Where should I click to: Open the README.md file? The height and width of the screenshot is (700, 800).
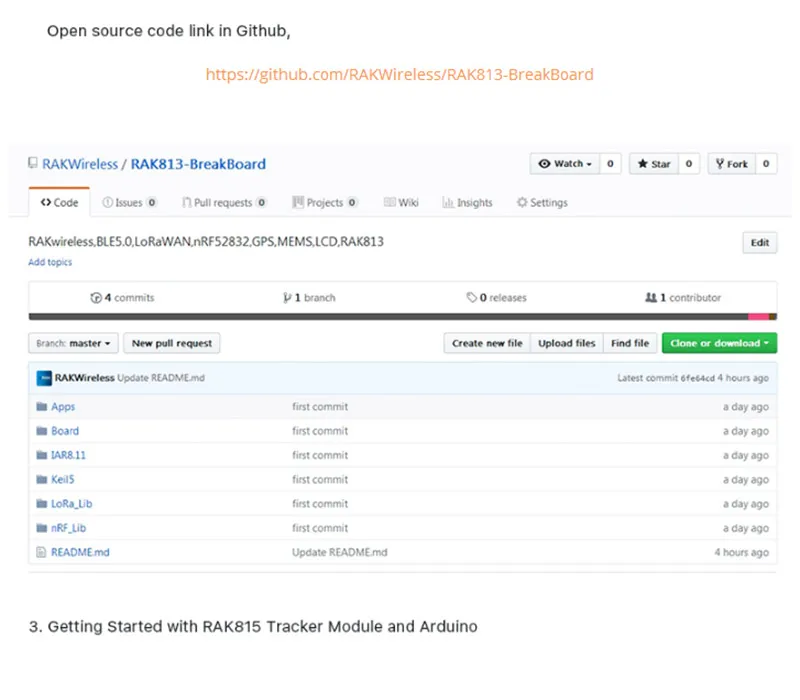[x=80, y=553]
